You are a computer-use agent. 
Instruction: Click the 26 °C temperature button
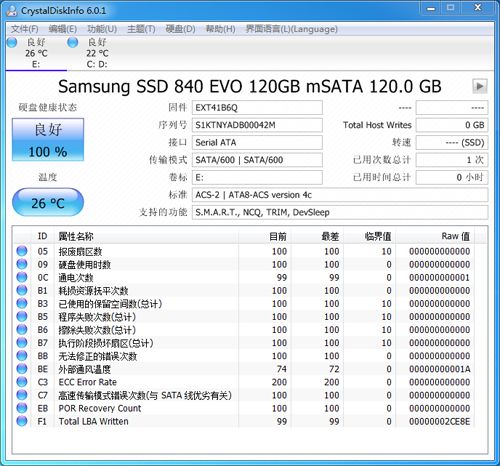tap(48, 203)
